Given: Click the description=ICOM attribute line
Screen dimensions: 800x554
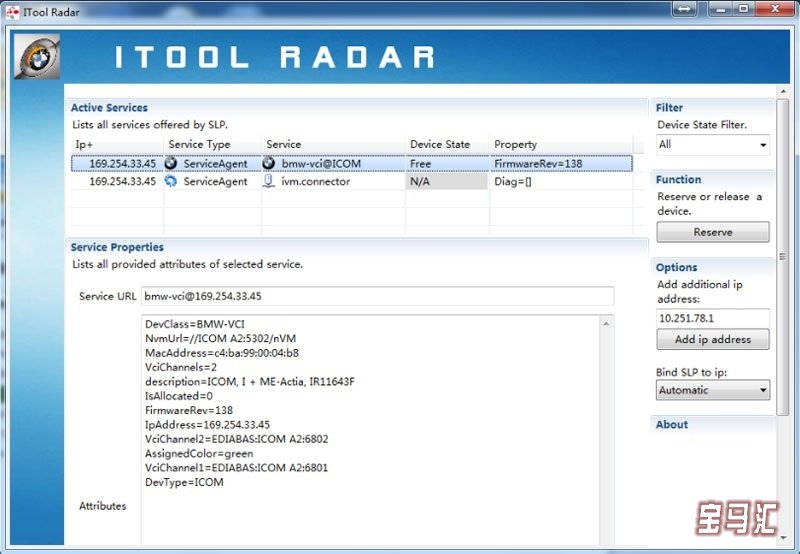Looking at the screenshot, I should coord(249,381).
